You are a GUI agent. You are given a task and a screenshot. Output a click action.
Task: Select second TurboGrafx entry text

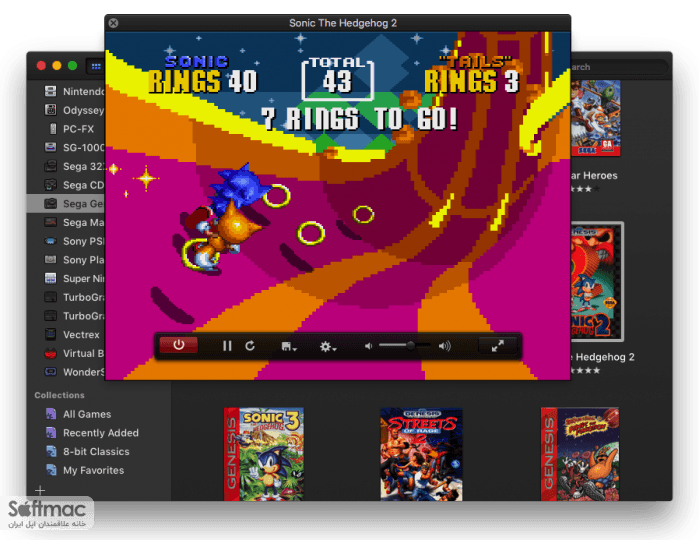pos(83,316)
